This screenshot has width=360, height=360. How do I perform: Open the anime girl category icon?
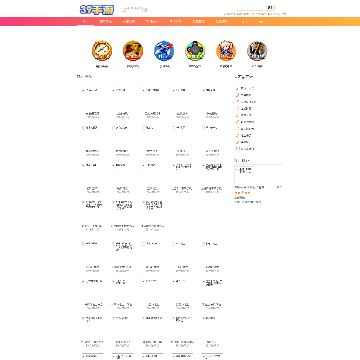[x=226, y=51]
